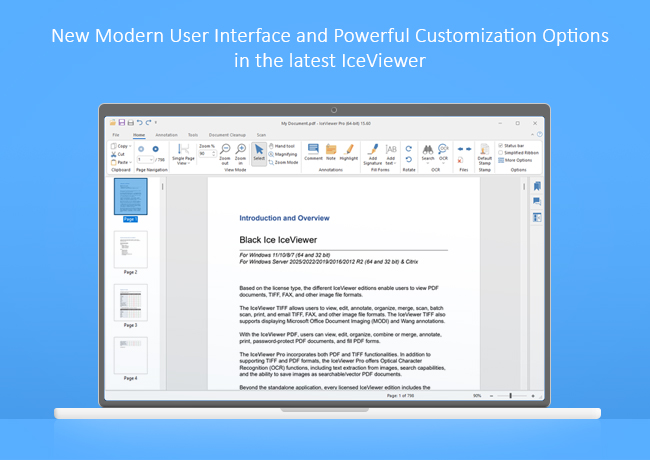The height and width of the screenshot is (460, 650).
Task: Click the minus button beside the zoom slider
Action: (492, 396)
